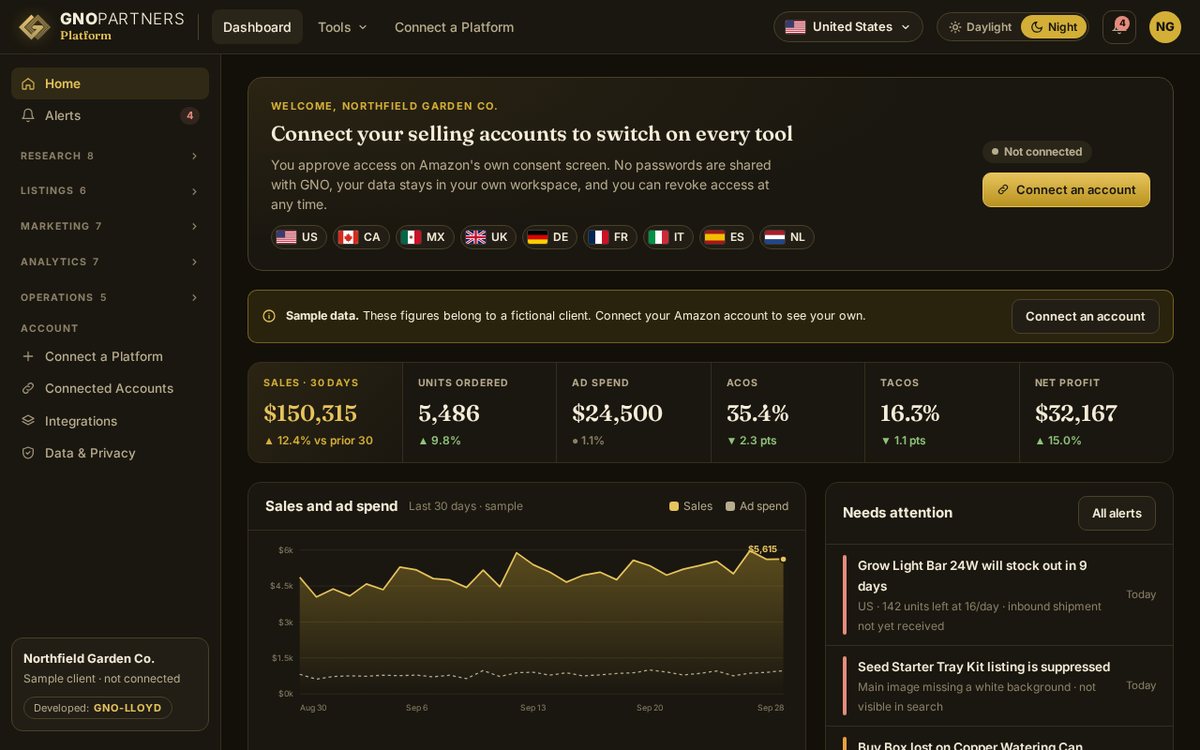The width and height of the screenshot is (1200, 750).
Task: Open the Seed Starter Tray Kit suppressed alert
Action: (x=999, y=686)
